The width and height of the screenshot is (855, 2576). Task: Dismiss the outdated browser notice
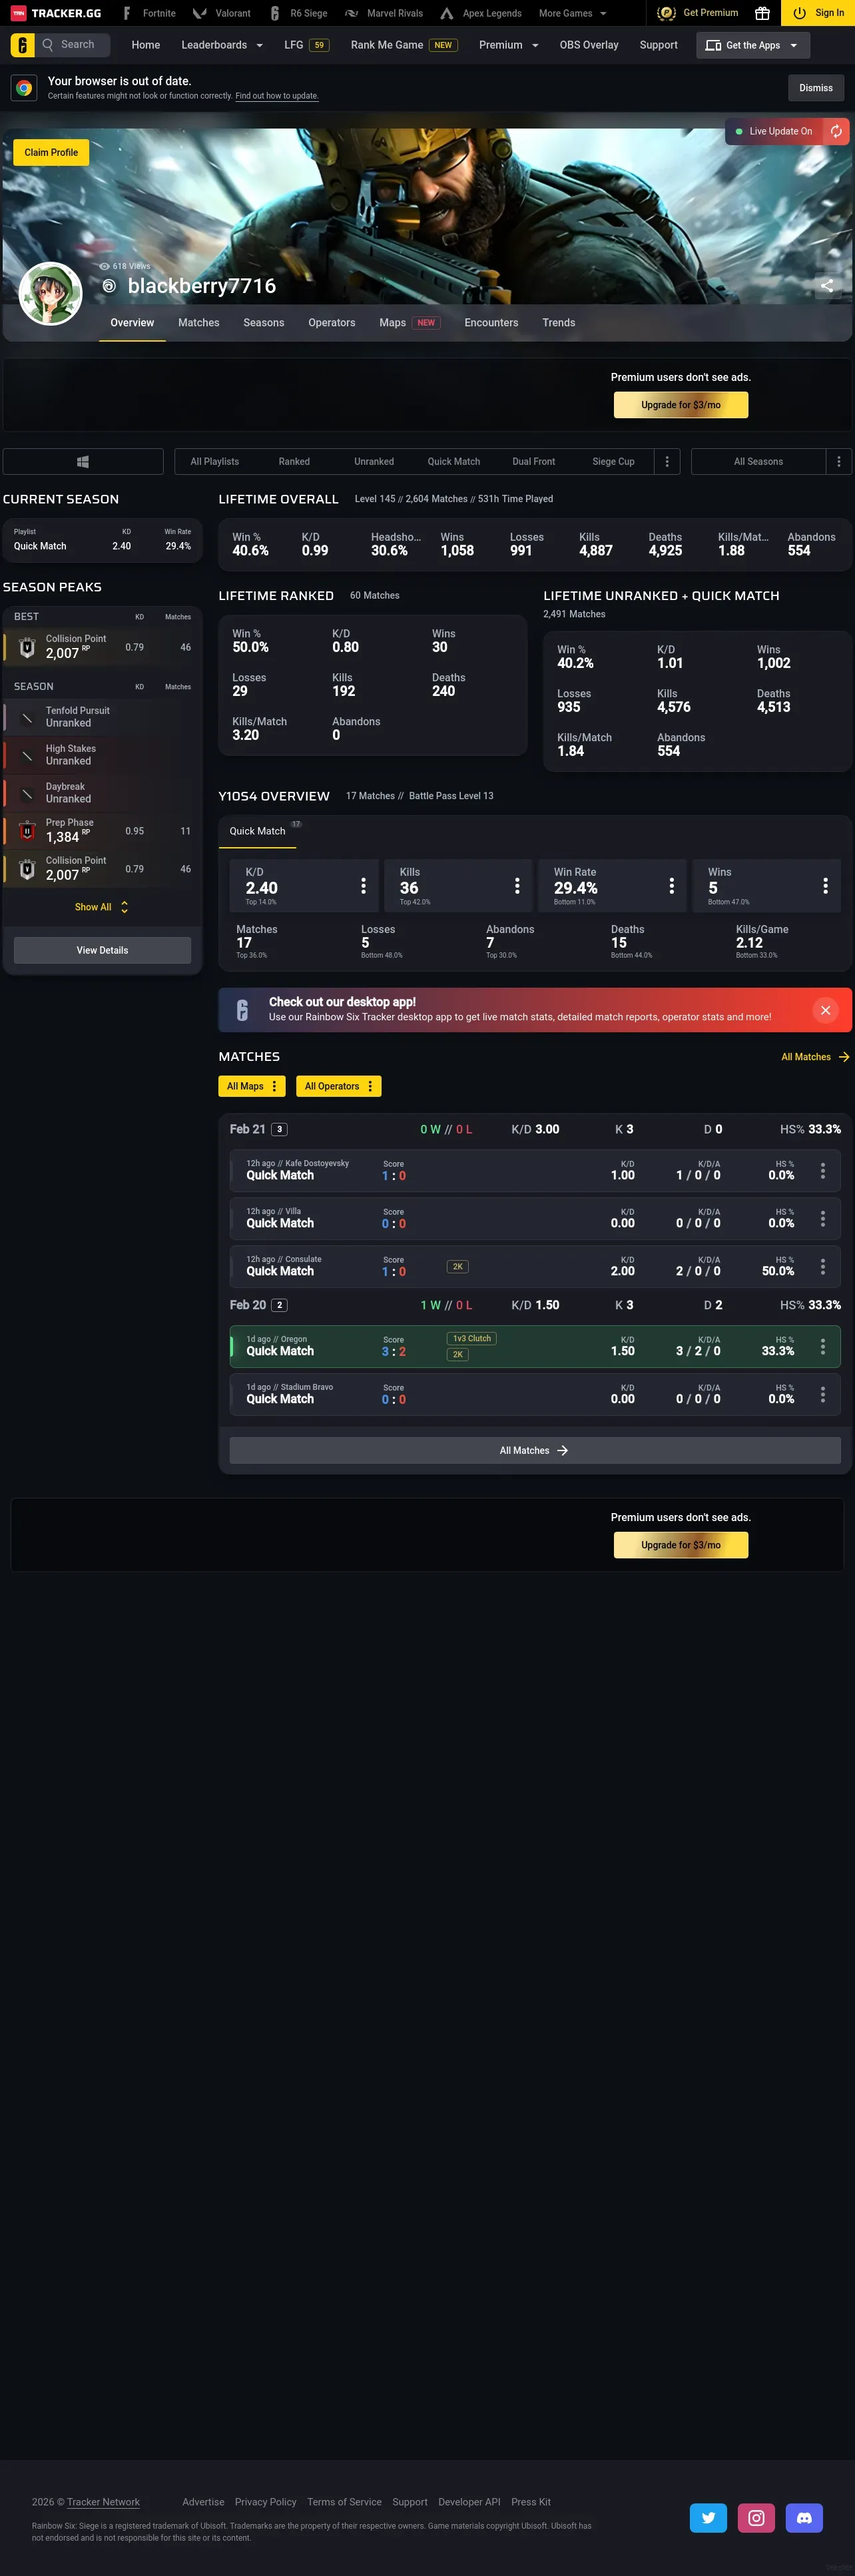[816, 88]
